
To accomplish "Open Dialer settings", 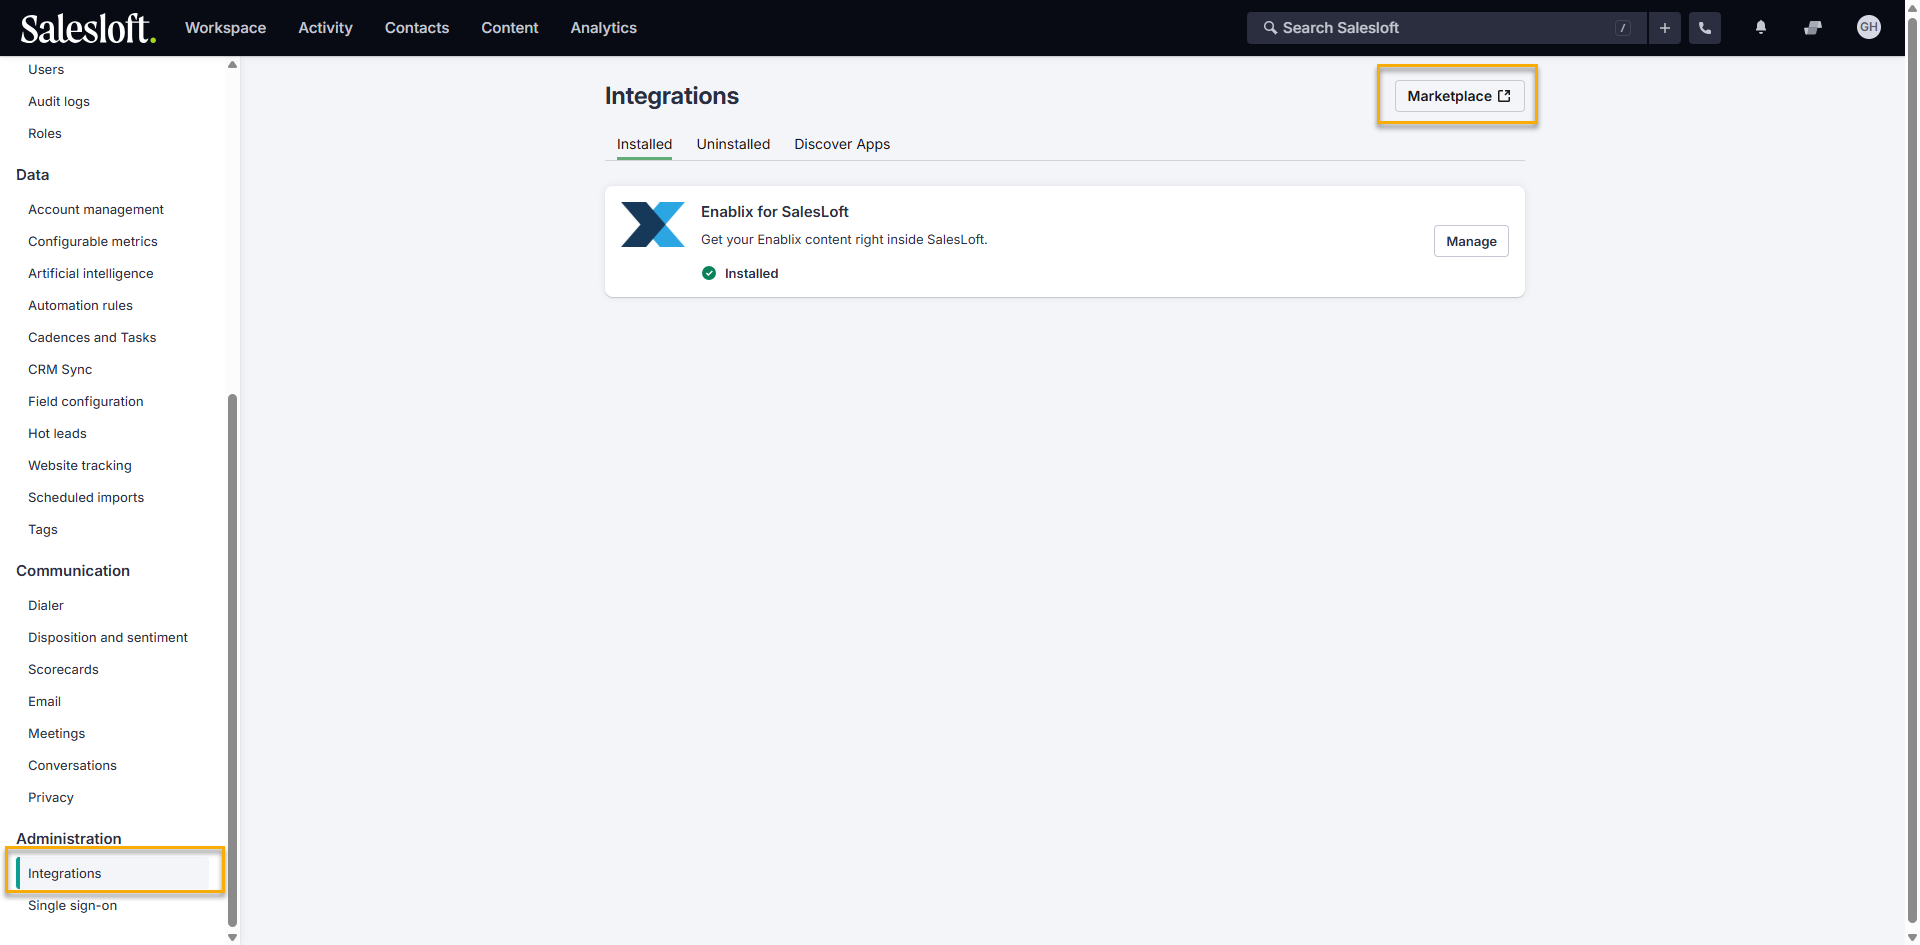I will pos(46,605).
